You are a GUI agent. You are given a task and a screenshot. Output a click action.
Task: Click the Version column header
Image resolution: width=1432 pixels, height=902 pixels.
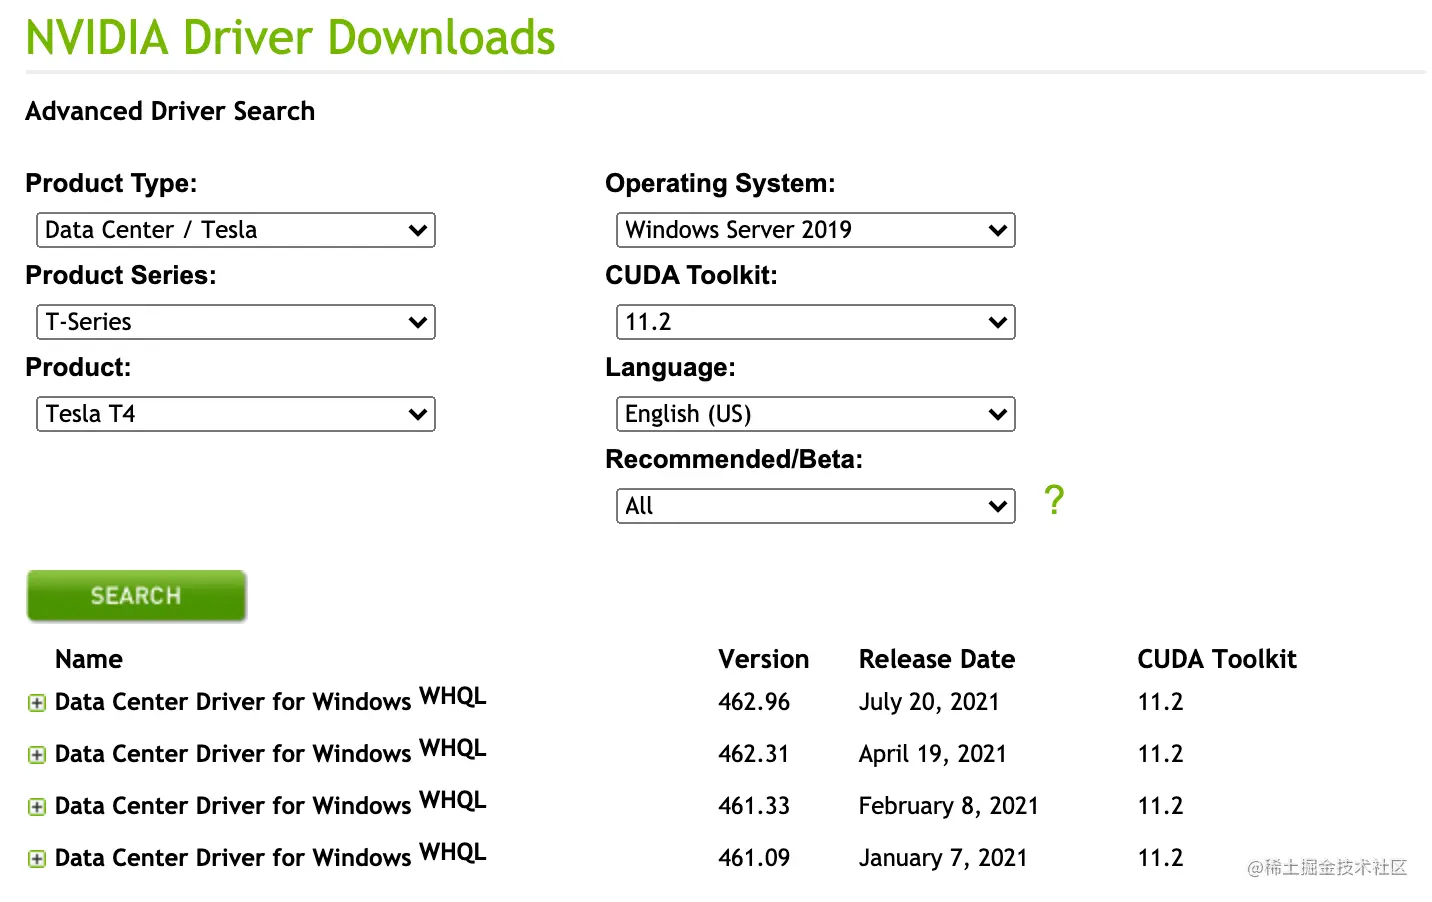click(763, 659)
